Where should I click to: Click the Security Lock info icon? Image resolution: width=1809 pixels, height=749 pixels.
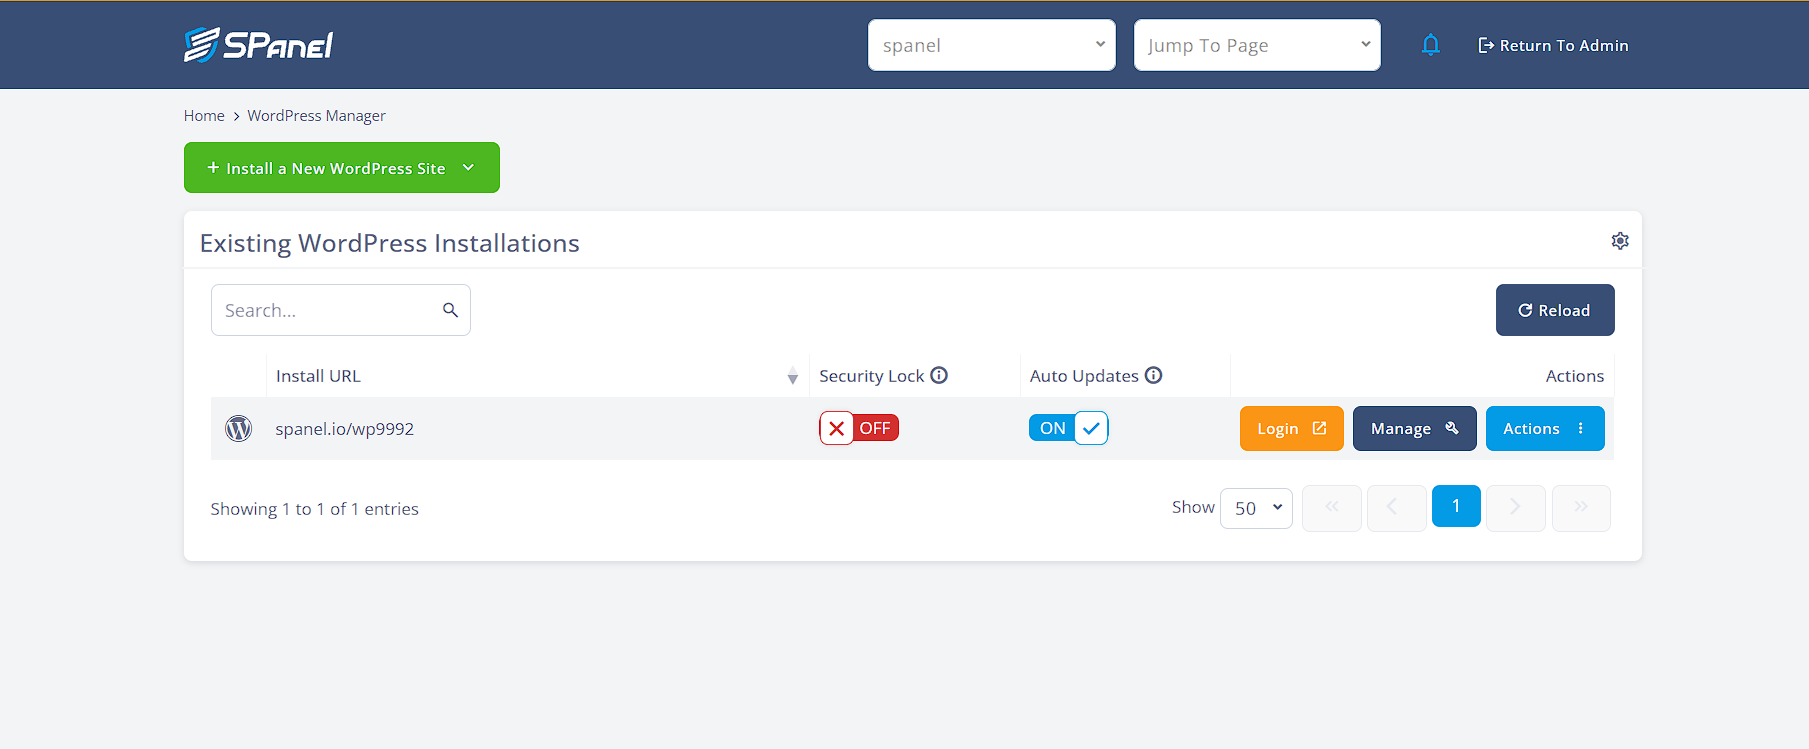coord(939,375)
